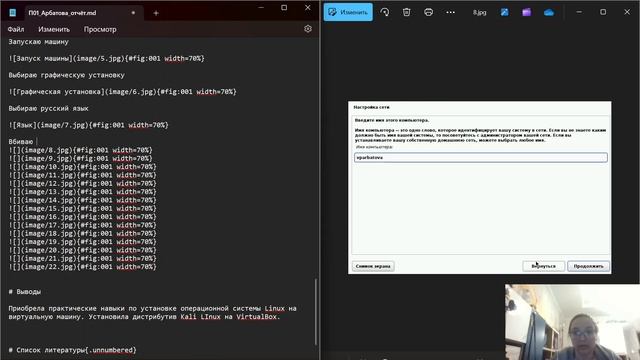Click the word VirtualBox in the conclusion
640x360 pixels.
(x=256, y=317)
